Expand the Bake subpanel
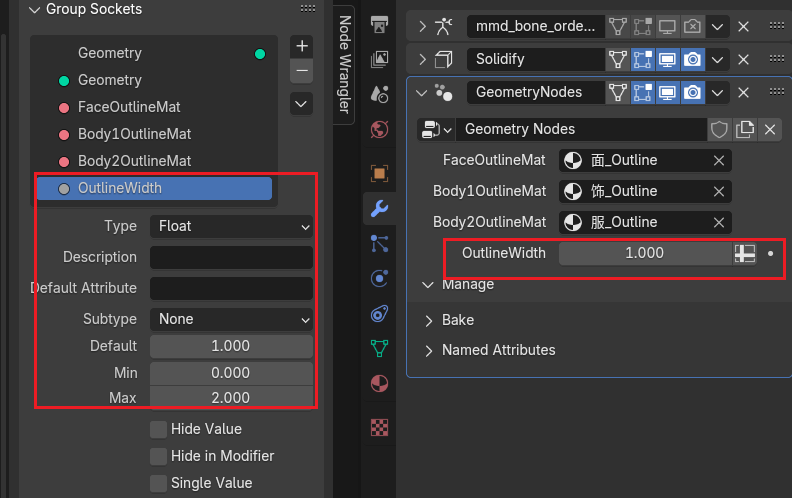792x498 pixels. [x=458, y=320]
